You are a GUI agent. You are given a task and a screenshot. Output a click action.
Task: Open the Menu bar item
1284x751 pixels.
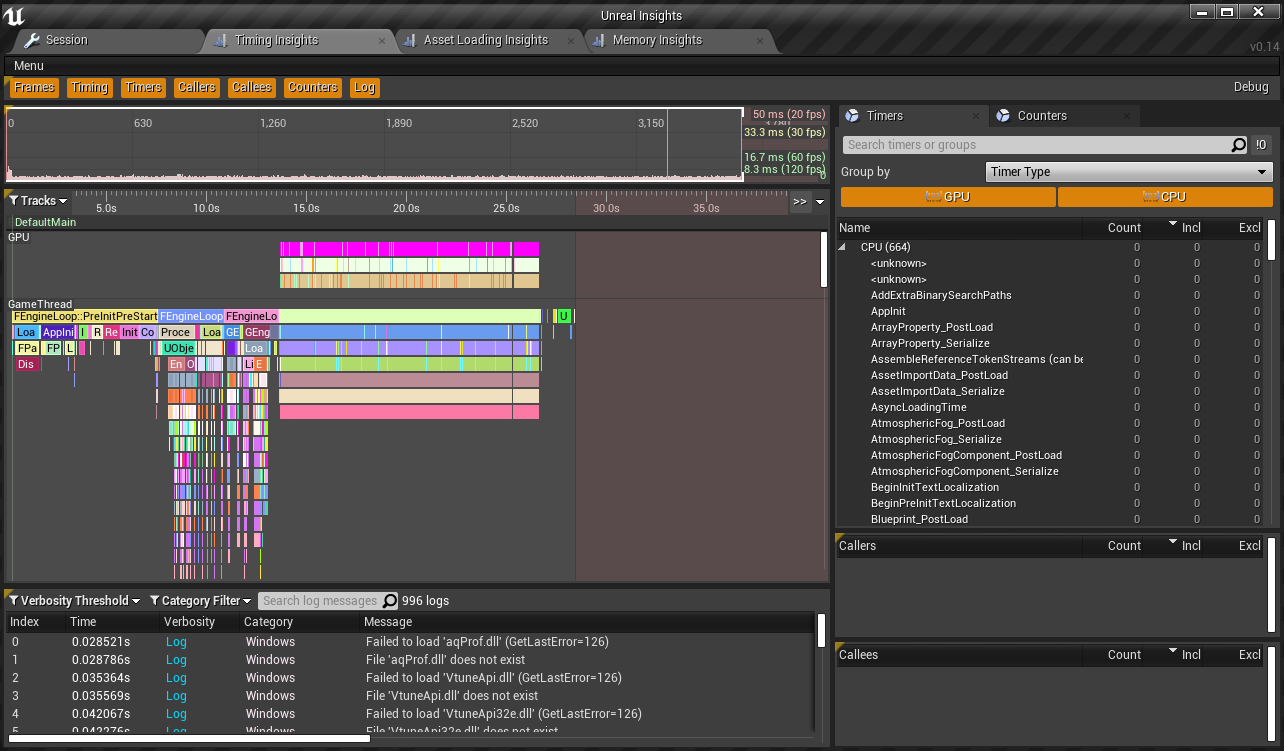tap(29, 66)
